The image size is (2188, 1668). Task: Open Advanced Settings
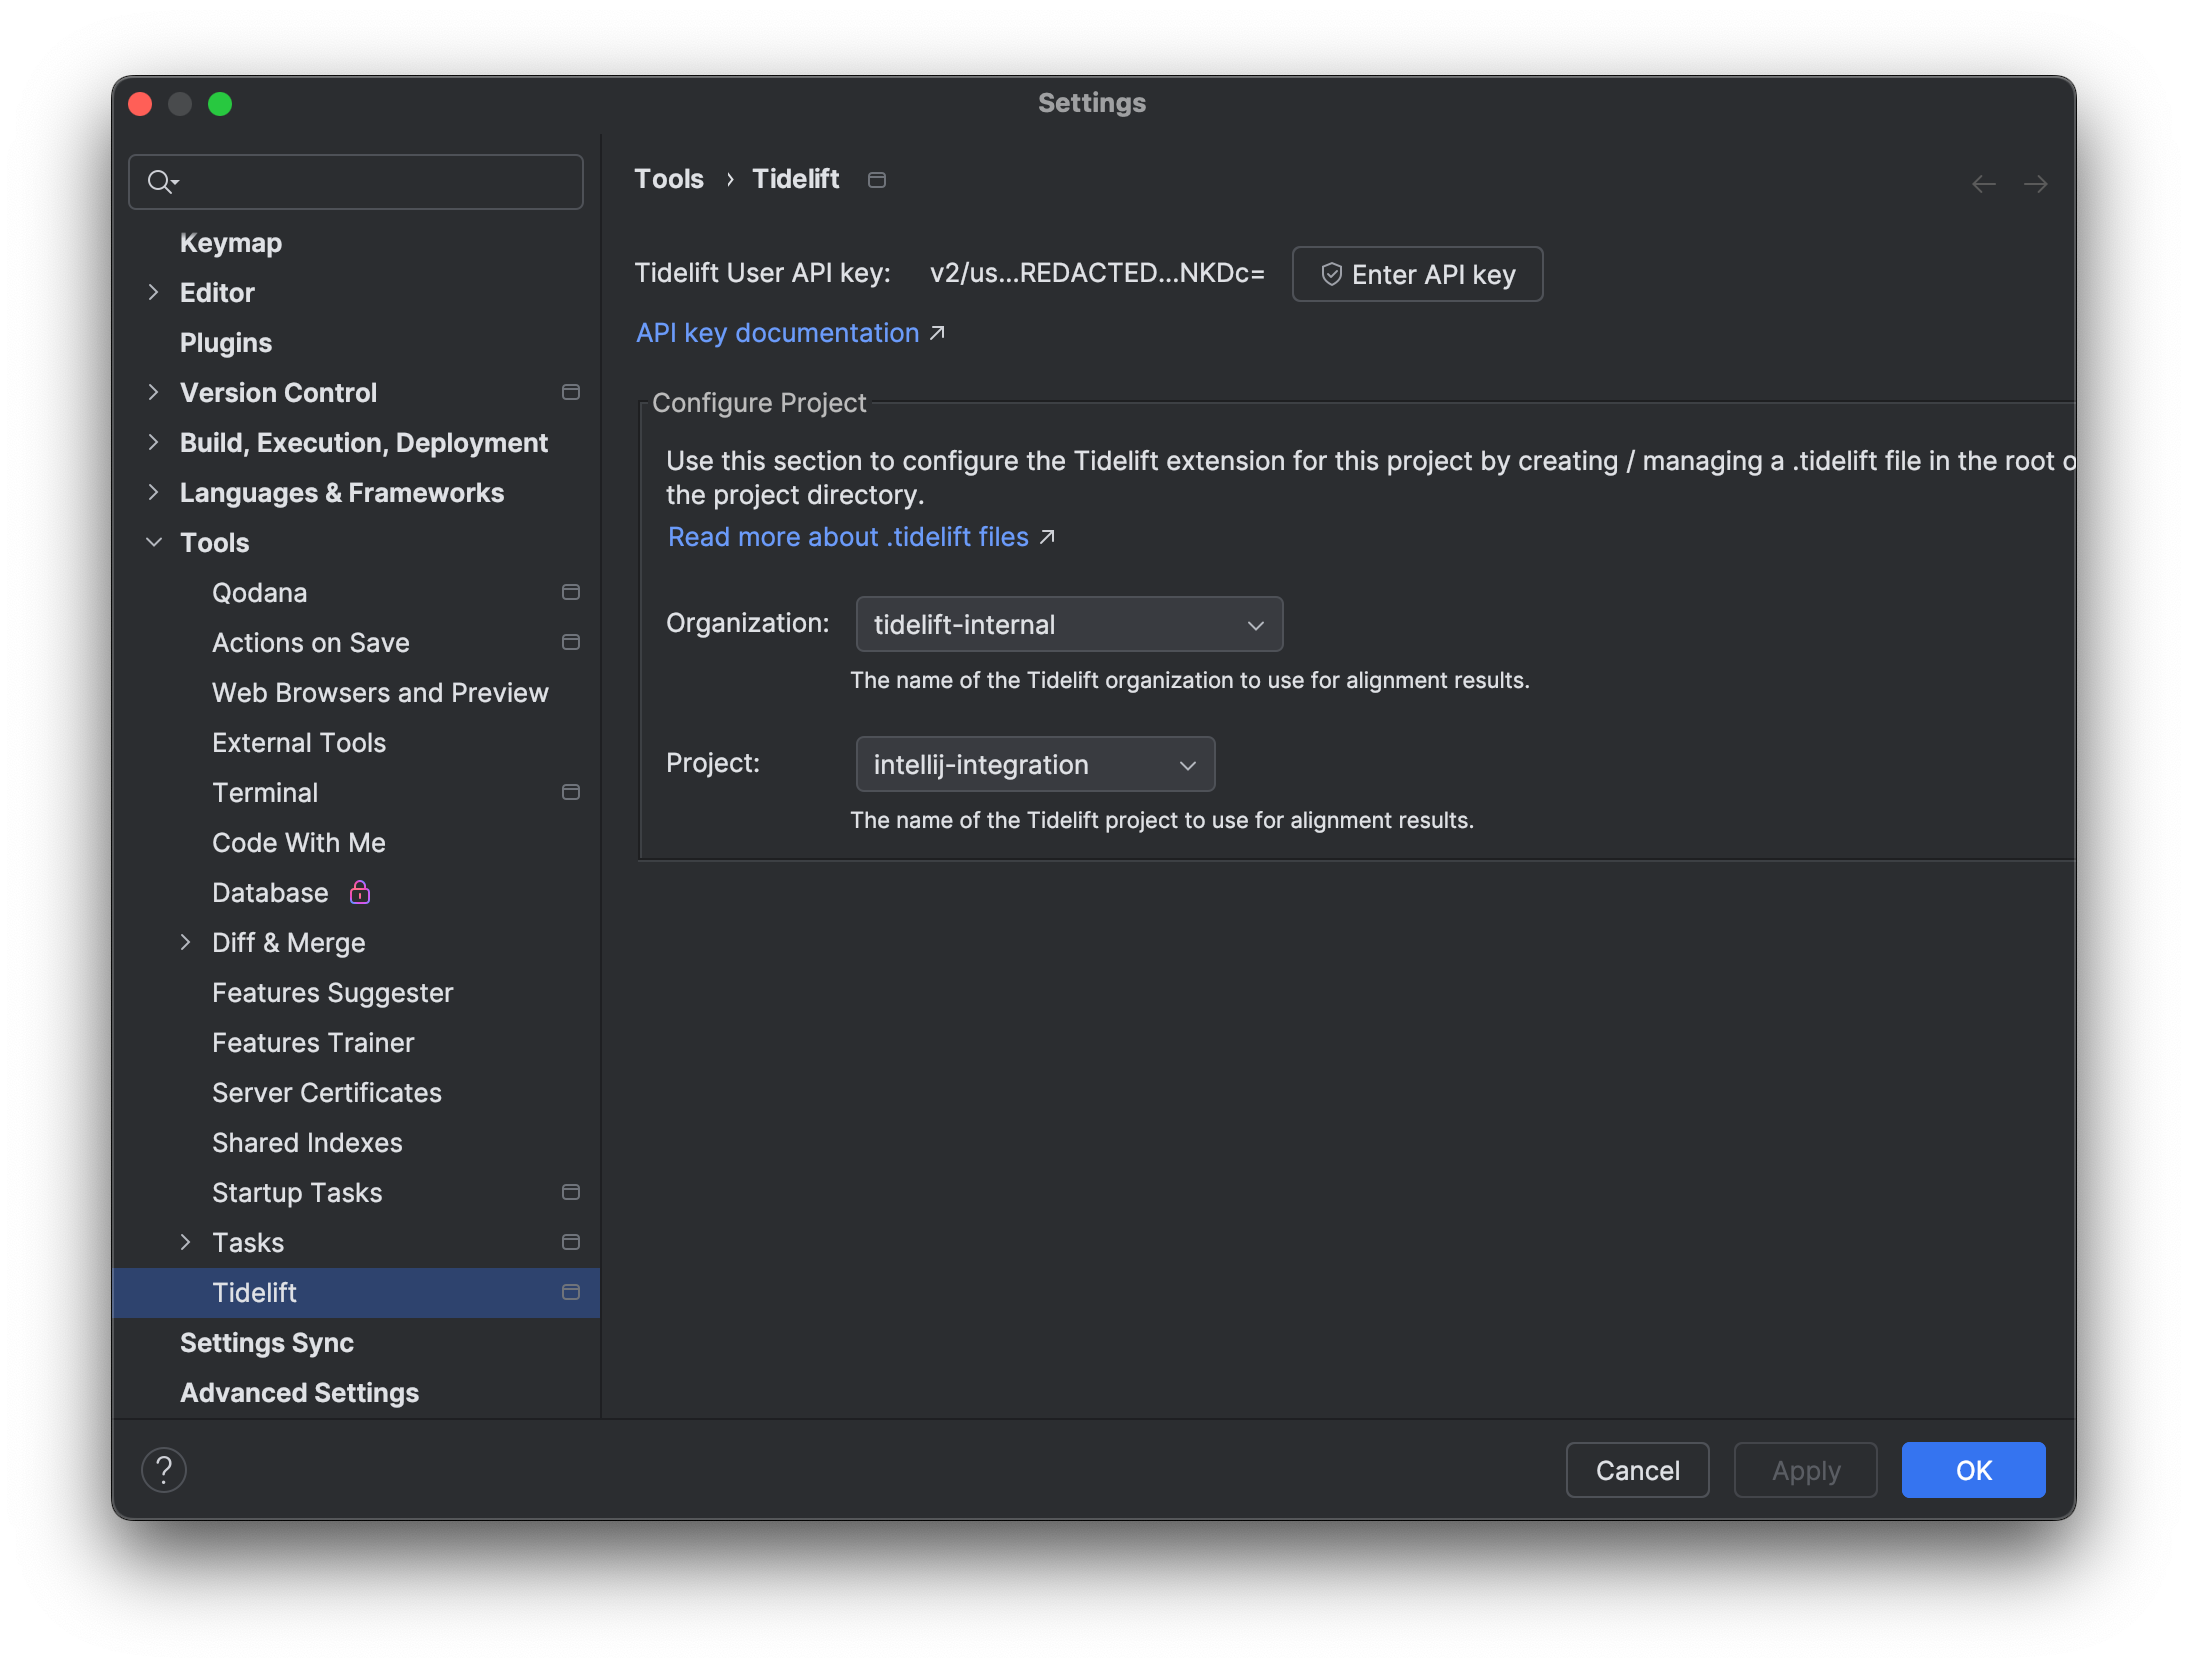299,1393
